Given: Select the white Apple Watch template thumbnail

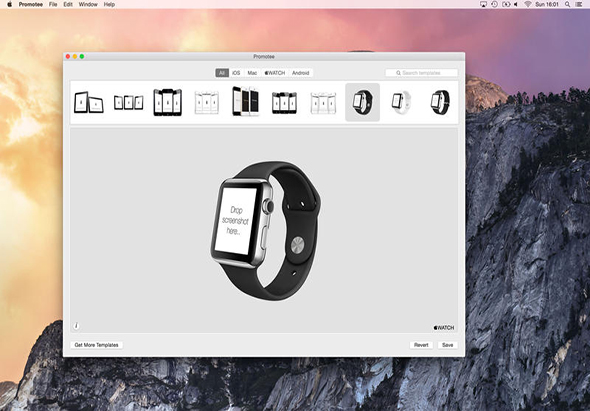Looking at the screenshot, I should click(401, 102).
